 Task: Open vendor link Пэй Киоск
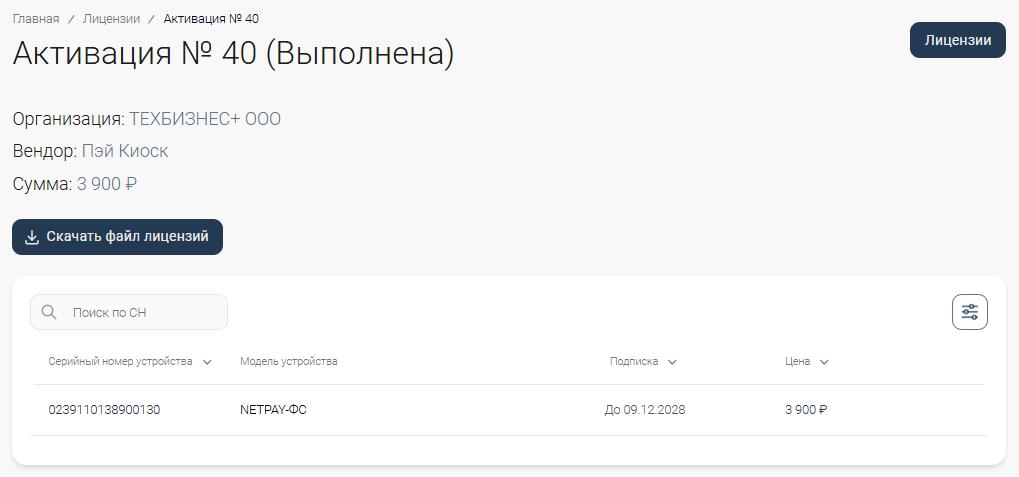125,151
